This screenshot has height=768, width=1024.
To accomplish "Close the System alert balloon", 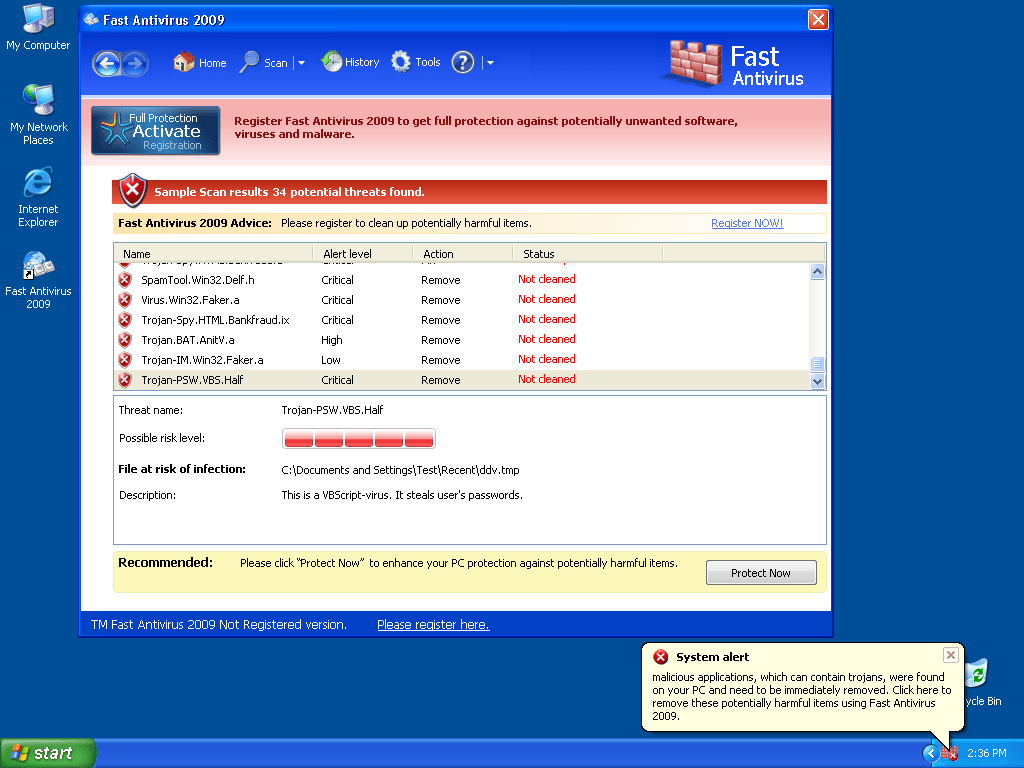I will tap(950, 655).
